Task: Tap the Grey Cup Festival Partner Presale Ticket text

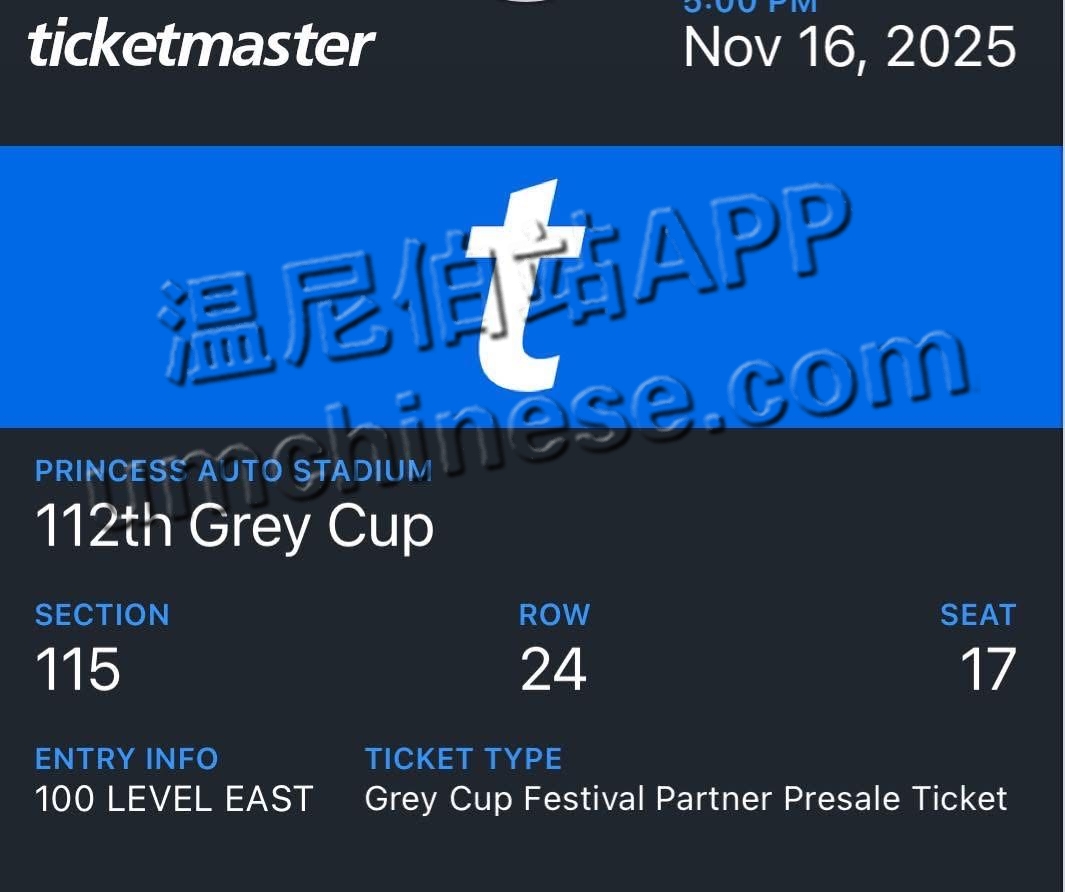Action: pos(686,799)
